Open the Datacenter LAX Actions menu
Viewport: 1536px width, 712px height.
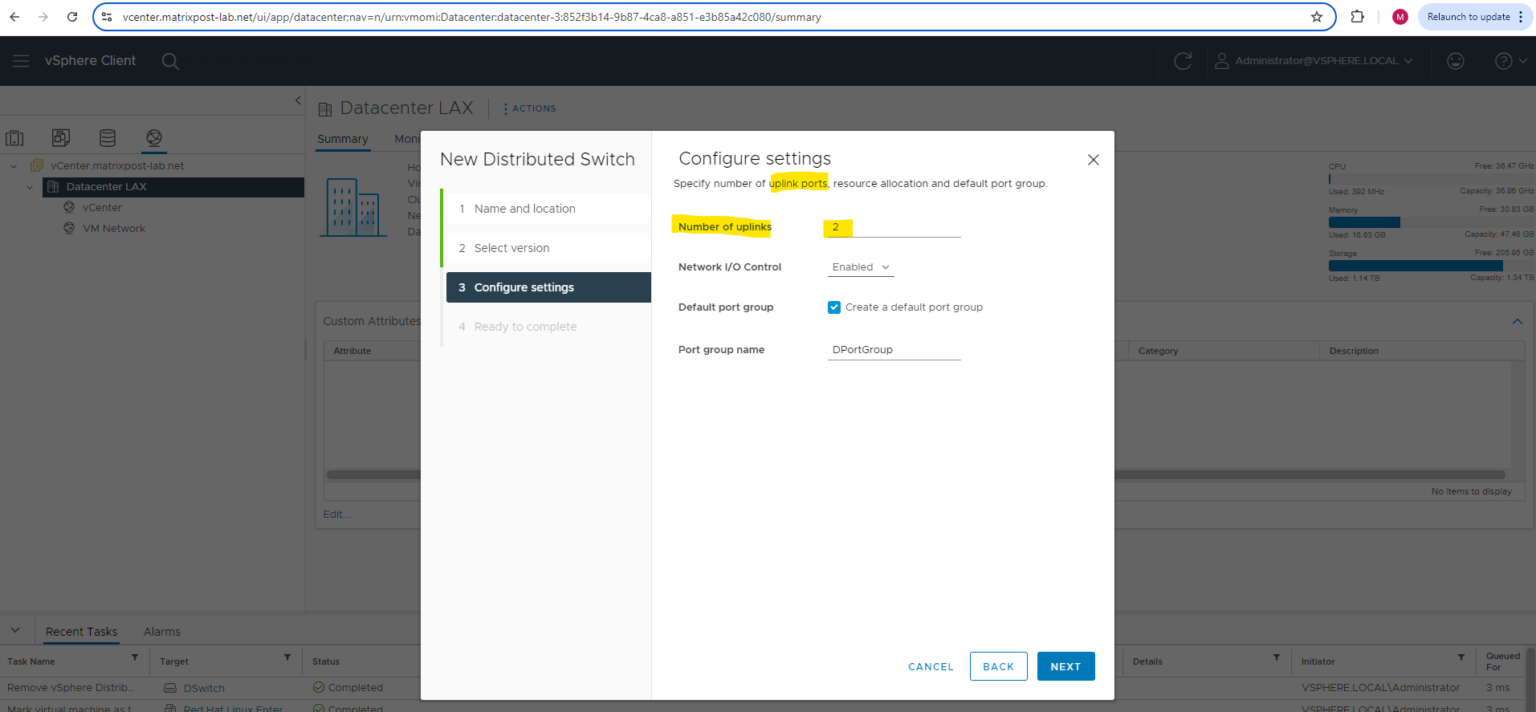[x=530, y=108]
